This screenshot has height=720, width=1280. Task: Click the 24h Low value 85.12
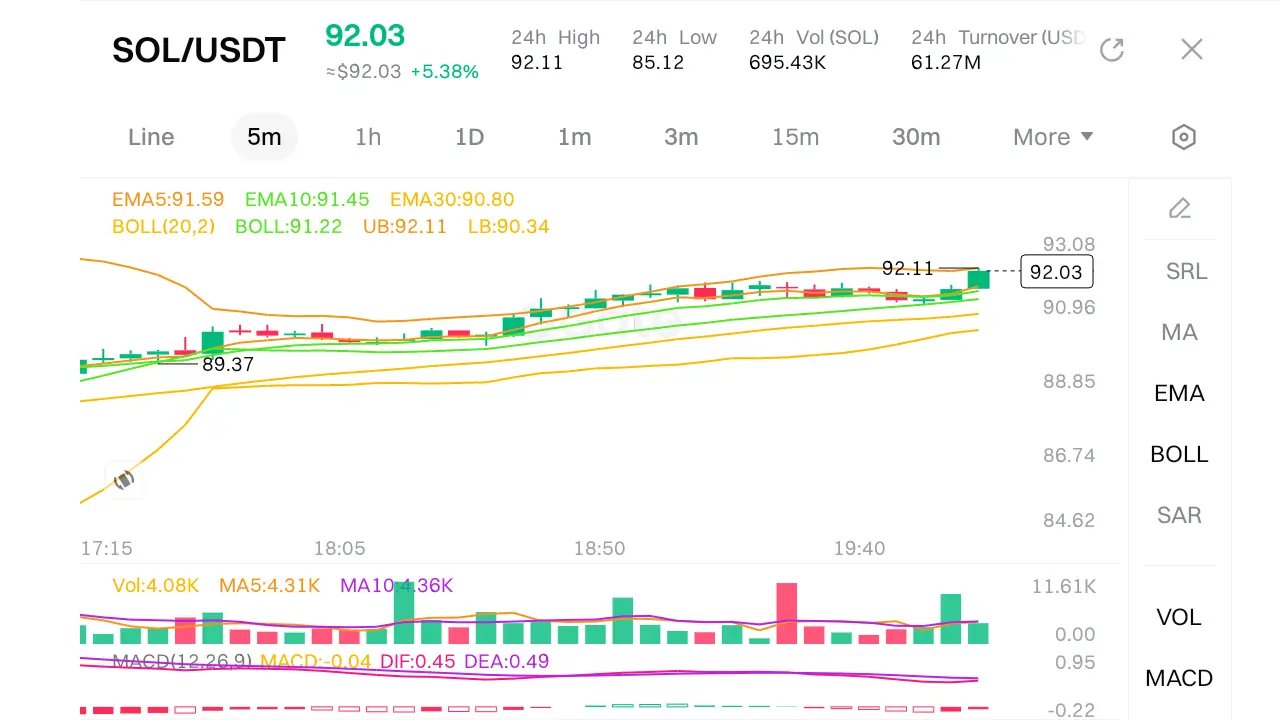click(658, 63)
